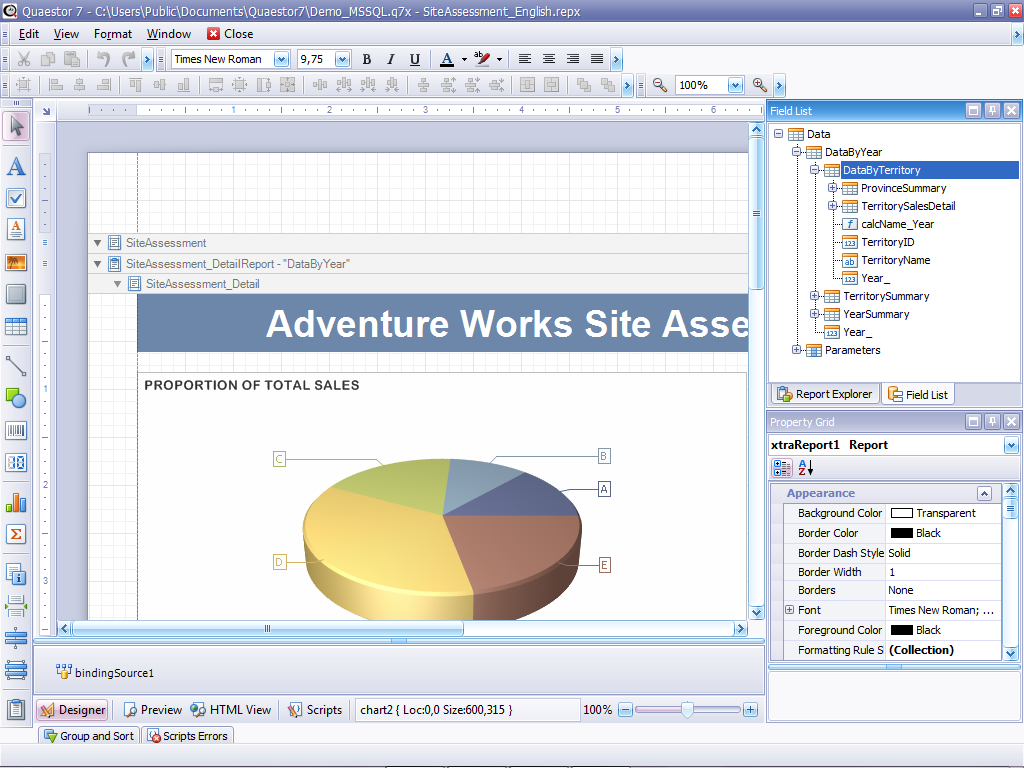Image resolution: width=1024 pixels, height=768 pixels.
Task: Open the Scripts Errors panel
Action: [188, 736]
